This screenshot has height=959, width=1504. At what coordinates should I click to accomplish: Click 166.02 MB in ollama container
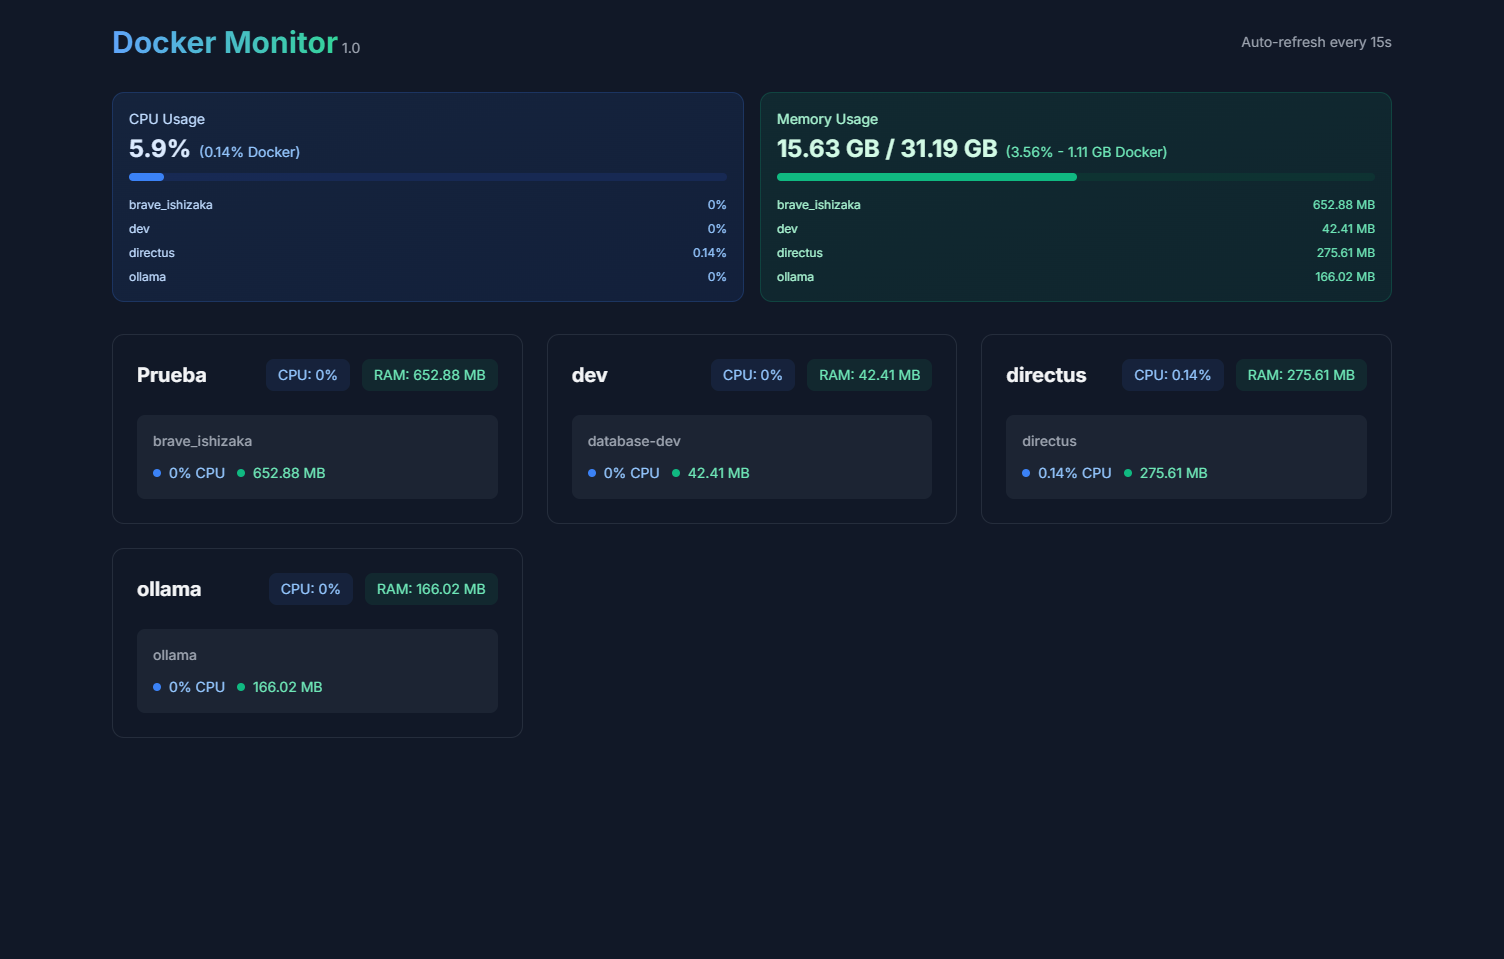click(288, 687)
